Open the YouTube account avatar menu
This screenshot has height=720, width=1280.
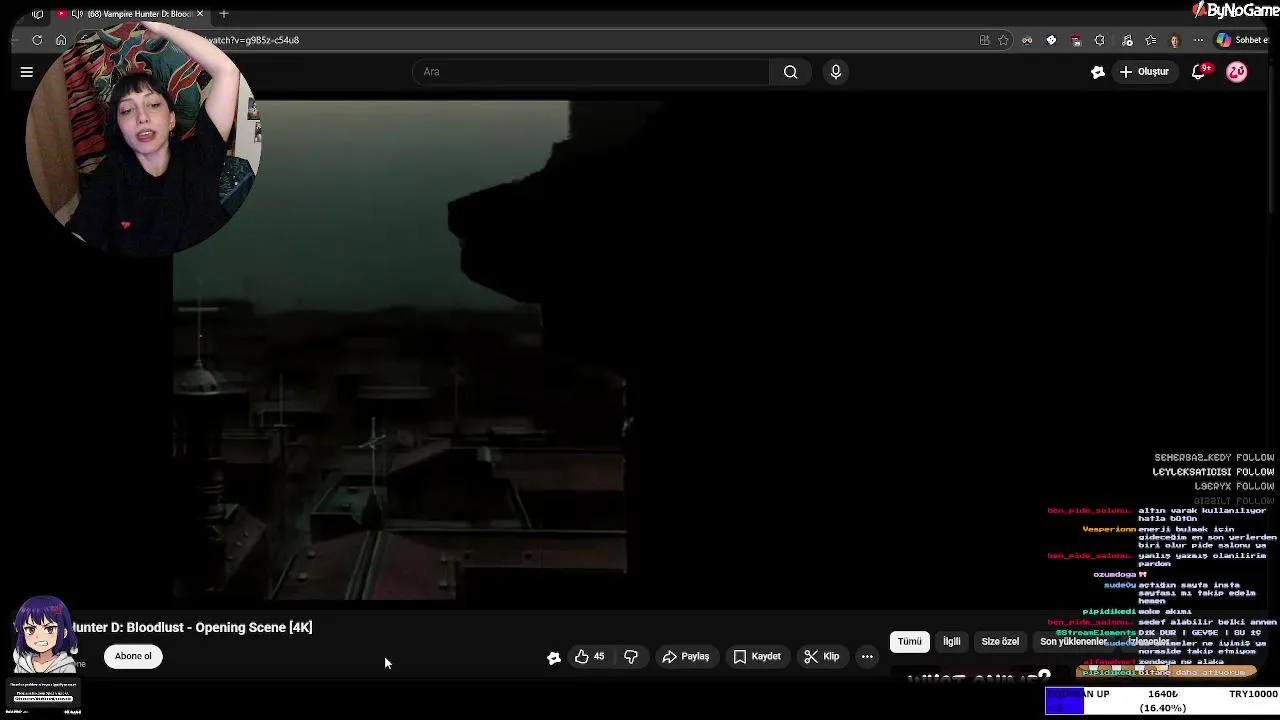coord(1237,72)
